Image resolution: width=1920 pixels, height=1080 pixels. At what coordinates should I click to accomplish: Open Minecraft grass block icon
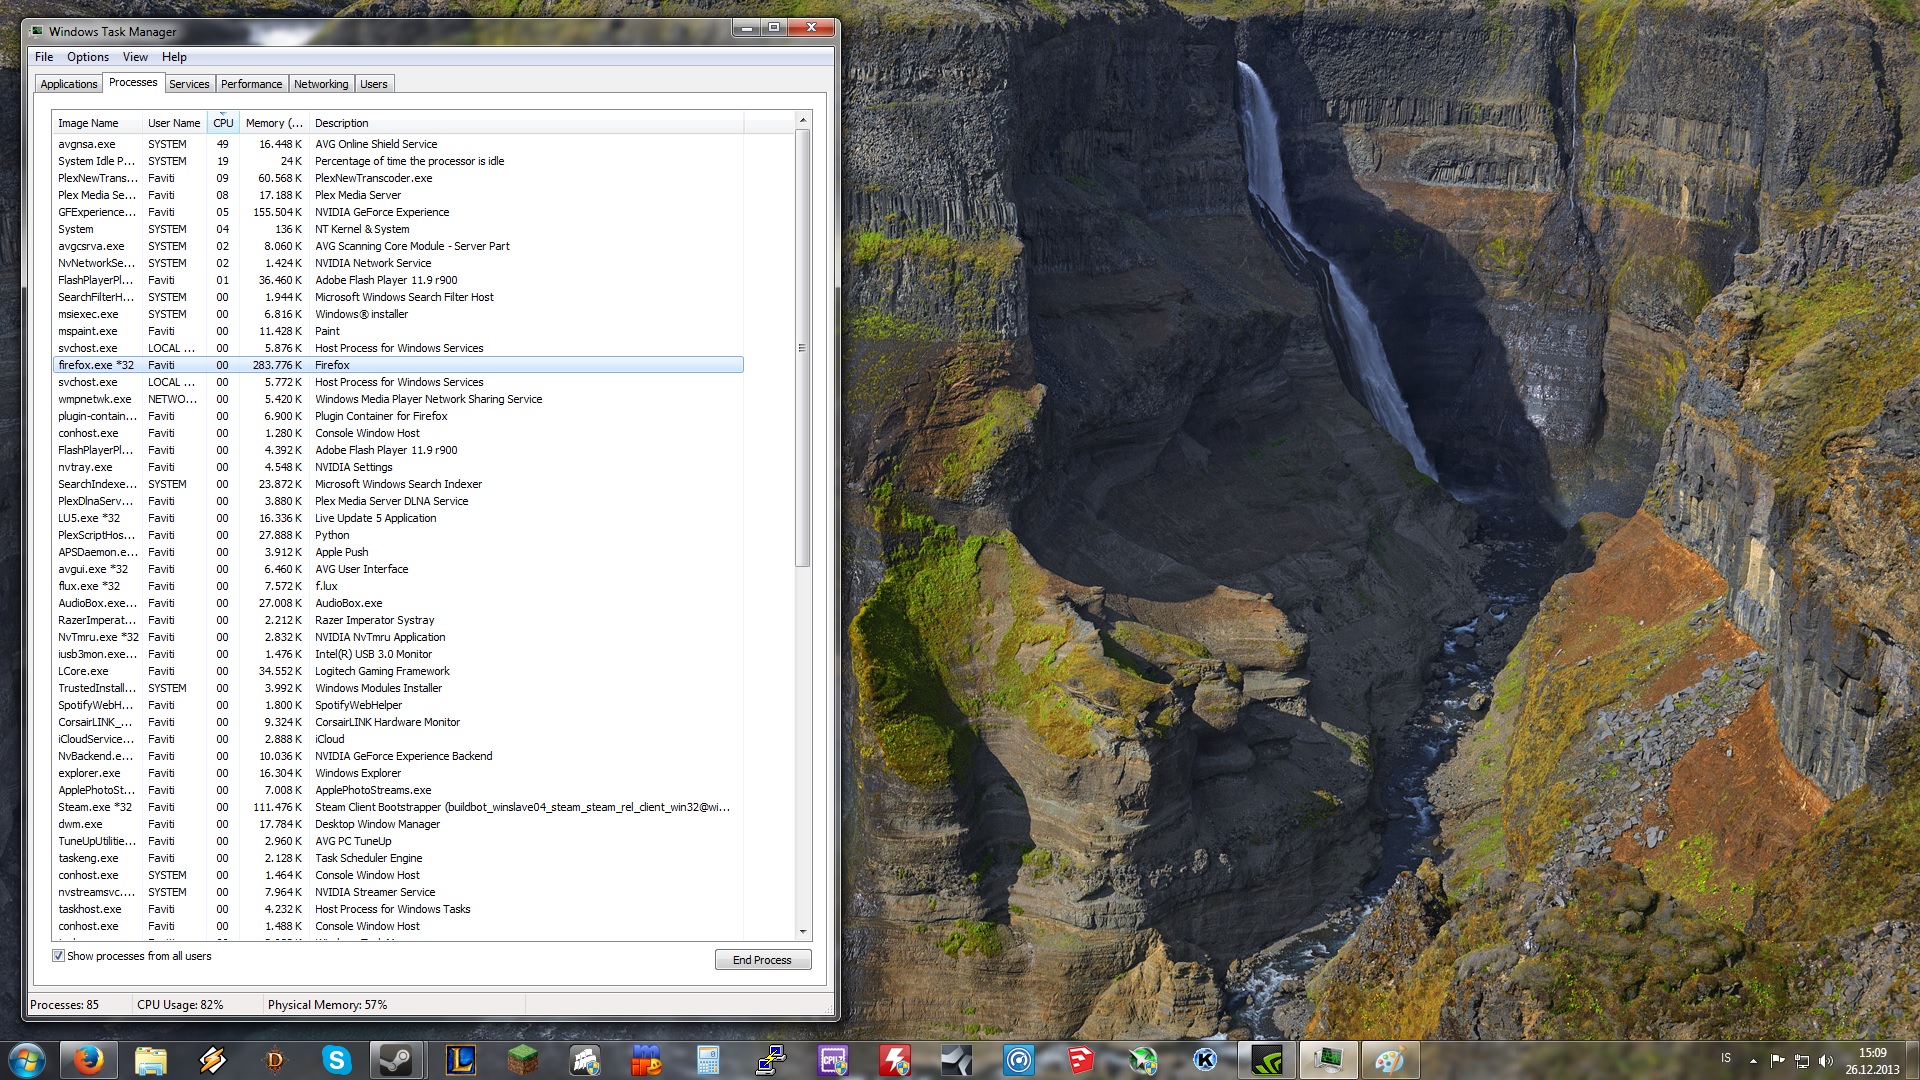522,1060
